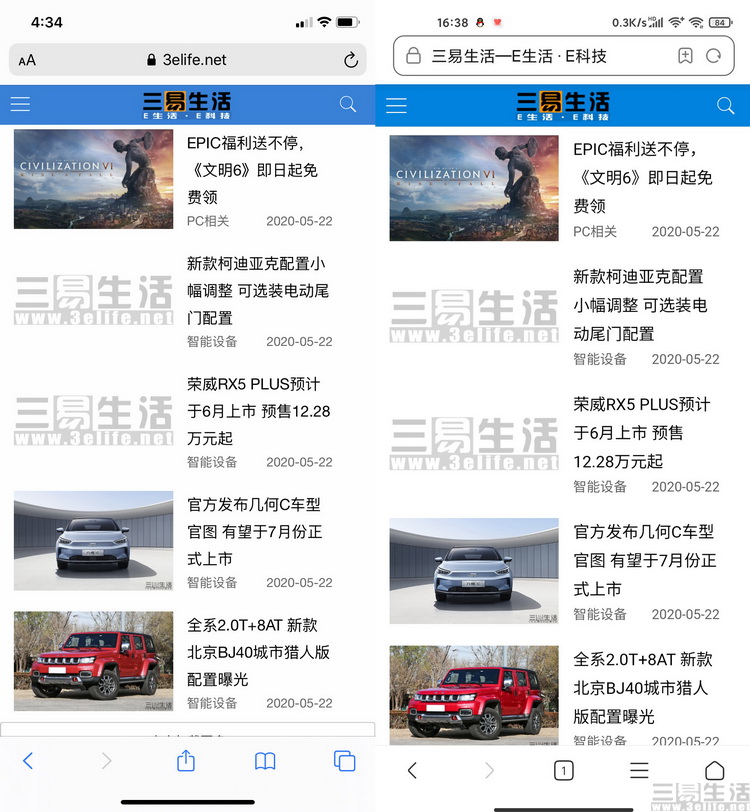The height and width of the screenshot is (812, 750).
Task: Open tab count icon showing 1
Action: pyautogui.click(x=564, y=771)
